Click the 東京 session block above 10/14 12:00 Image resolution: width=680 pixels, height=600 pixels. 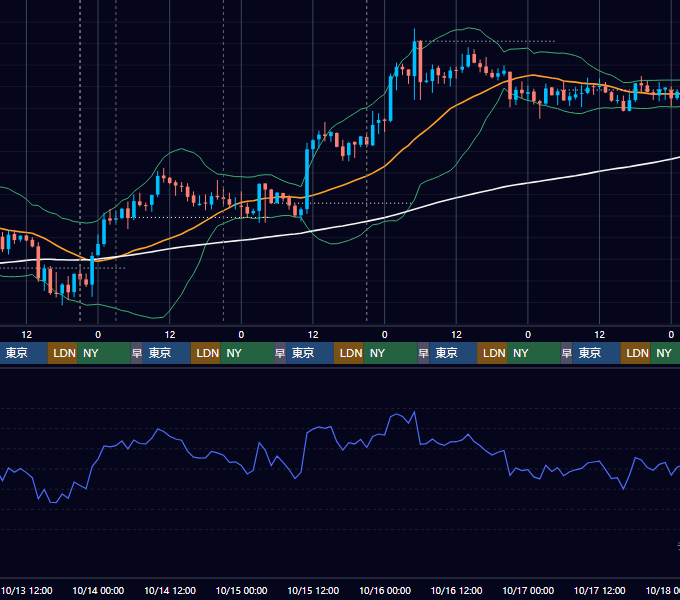point(167,353)
